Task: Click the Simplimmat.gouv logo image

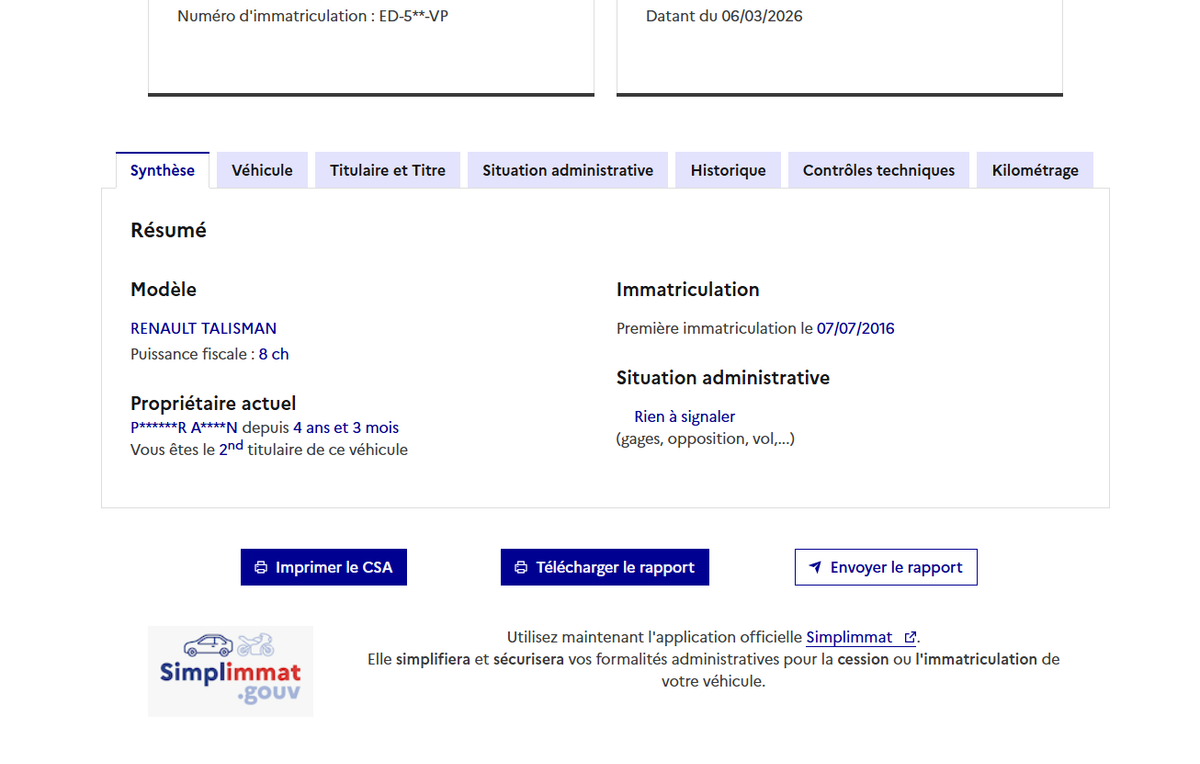Action: pos(231,671)
